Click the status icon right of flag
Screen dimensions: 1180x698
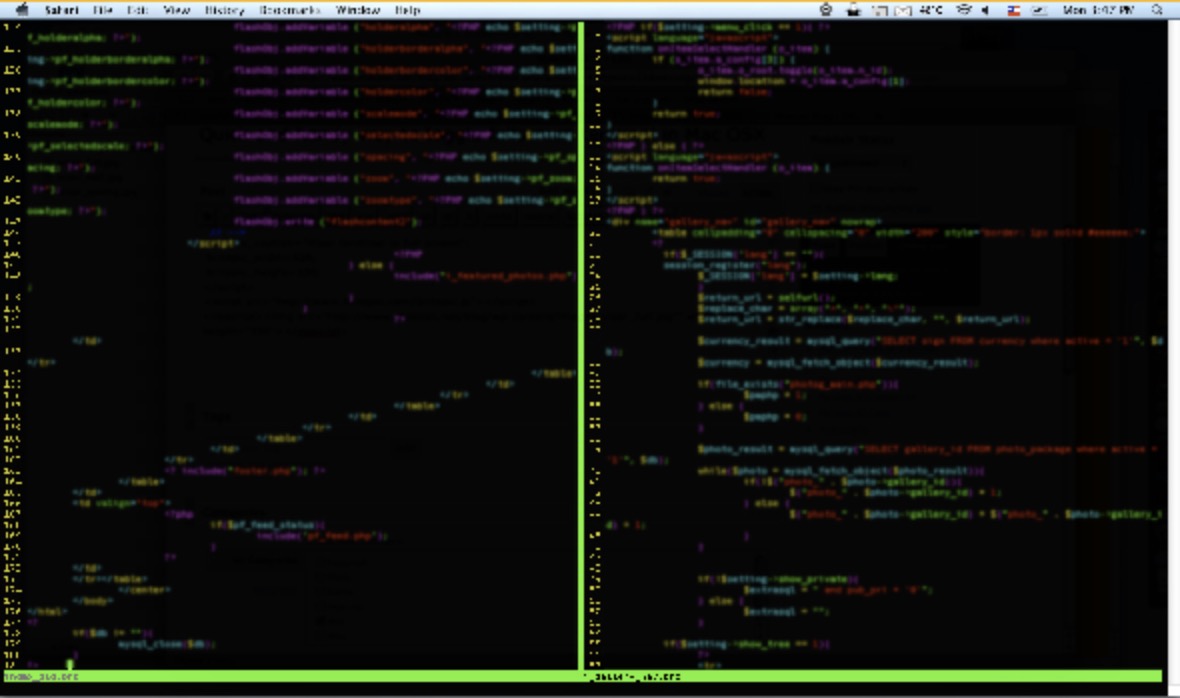[1039, 10]
